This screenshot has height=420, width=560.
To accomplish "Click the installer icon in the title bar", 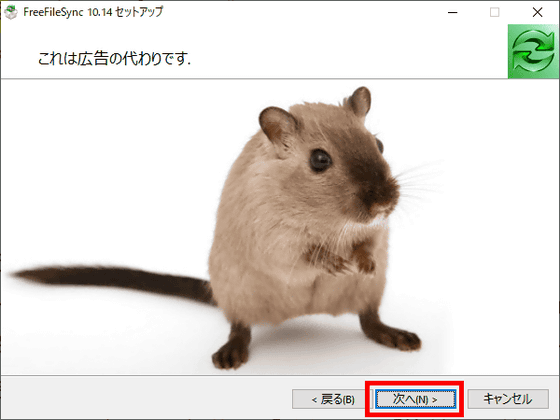I will (x=11, y=12).
